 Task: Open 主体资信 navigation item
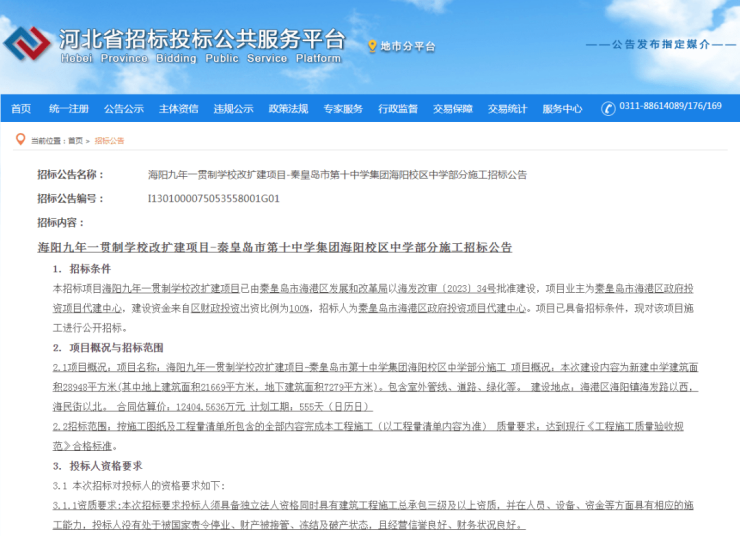click(x=178, y=108)
